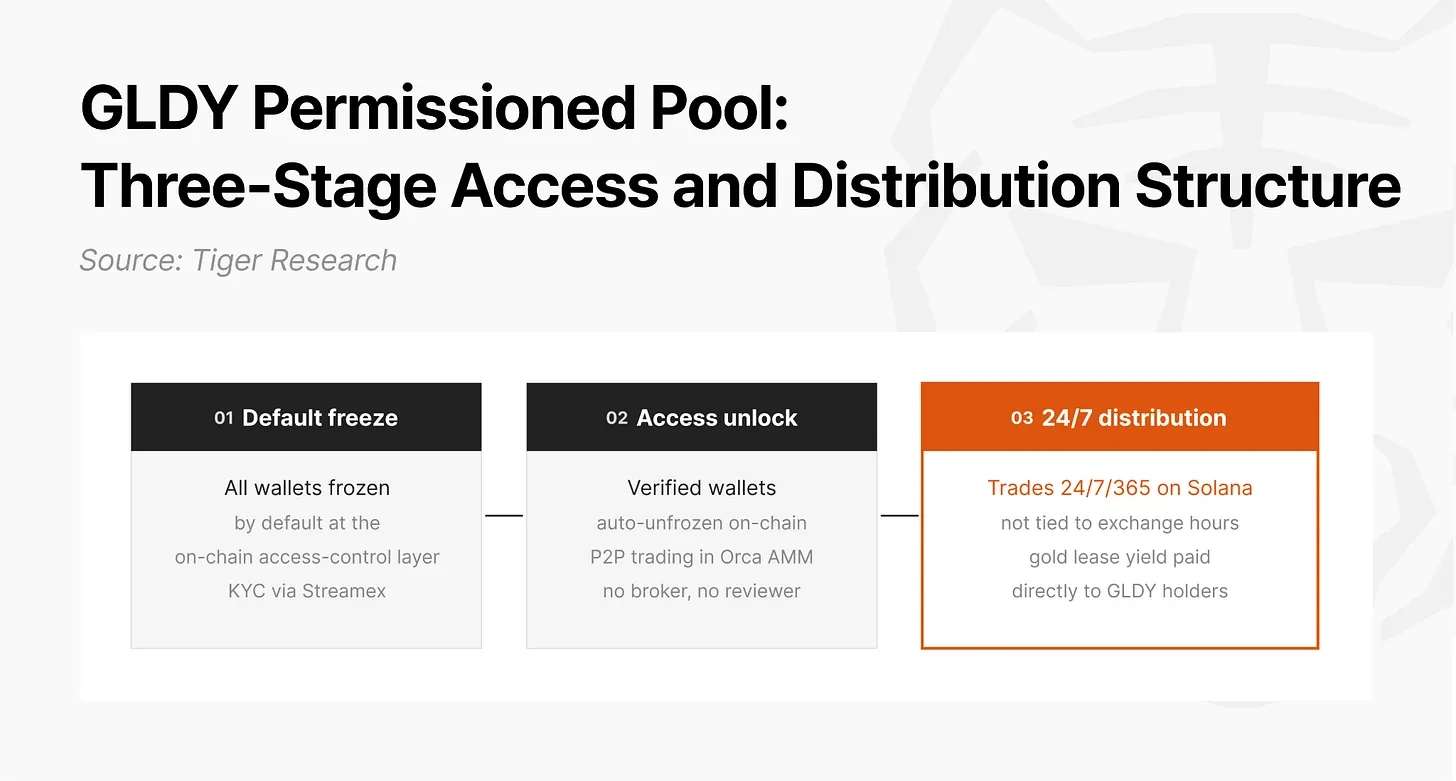
Task: Click 'Trades 24/7/365 on Solana' orange text
Action: coord(1120,488)
